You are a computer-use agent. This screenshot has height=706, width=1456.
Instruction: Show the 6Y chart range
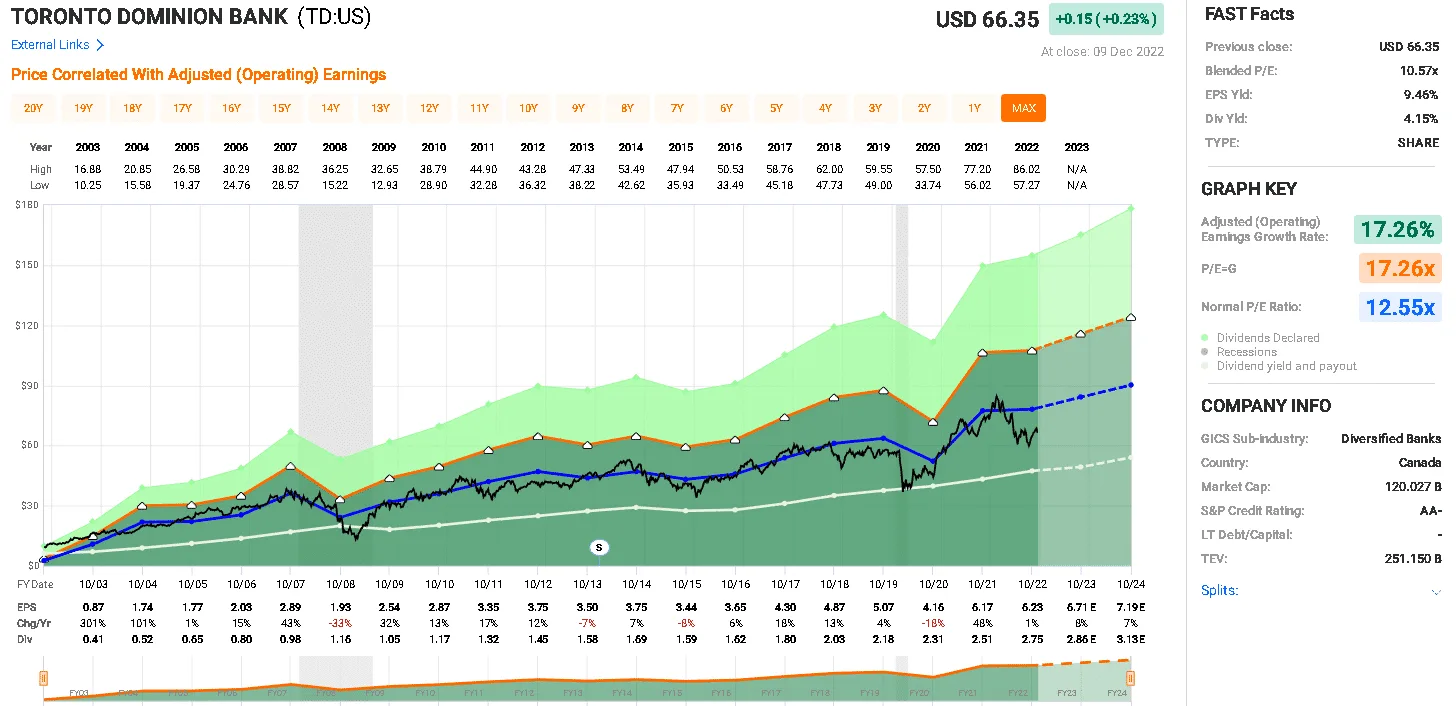coord(726,108)
